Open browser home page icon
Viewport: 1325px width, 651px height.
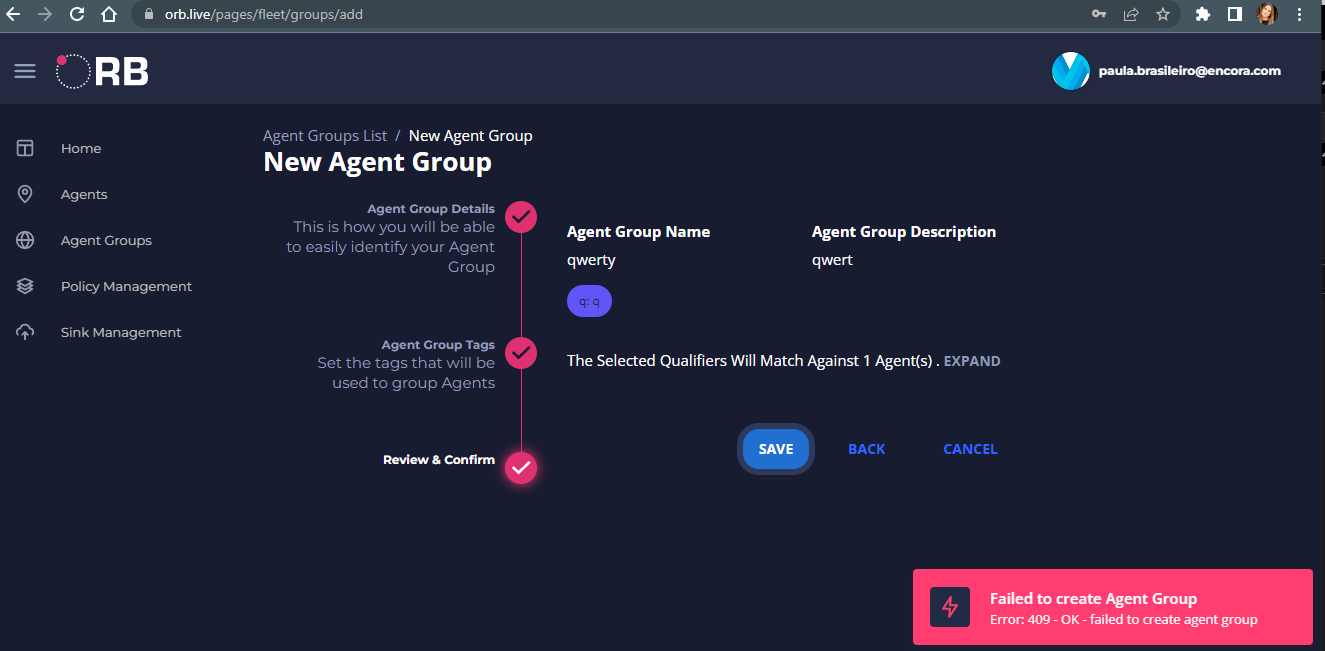(109, 14)
